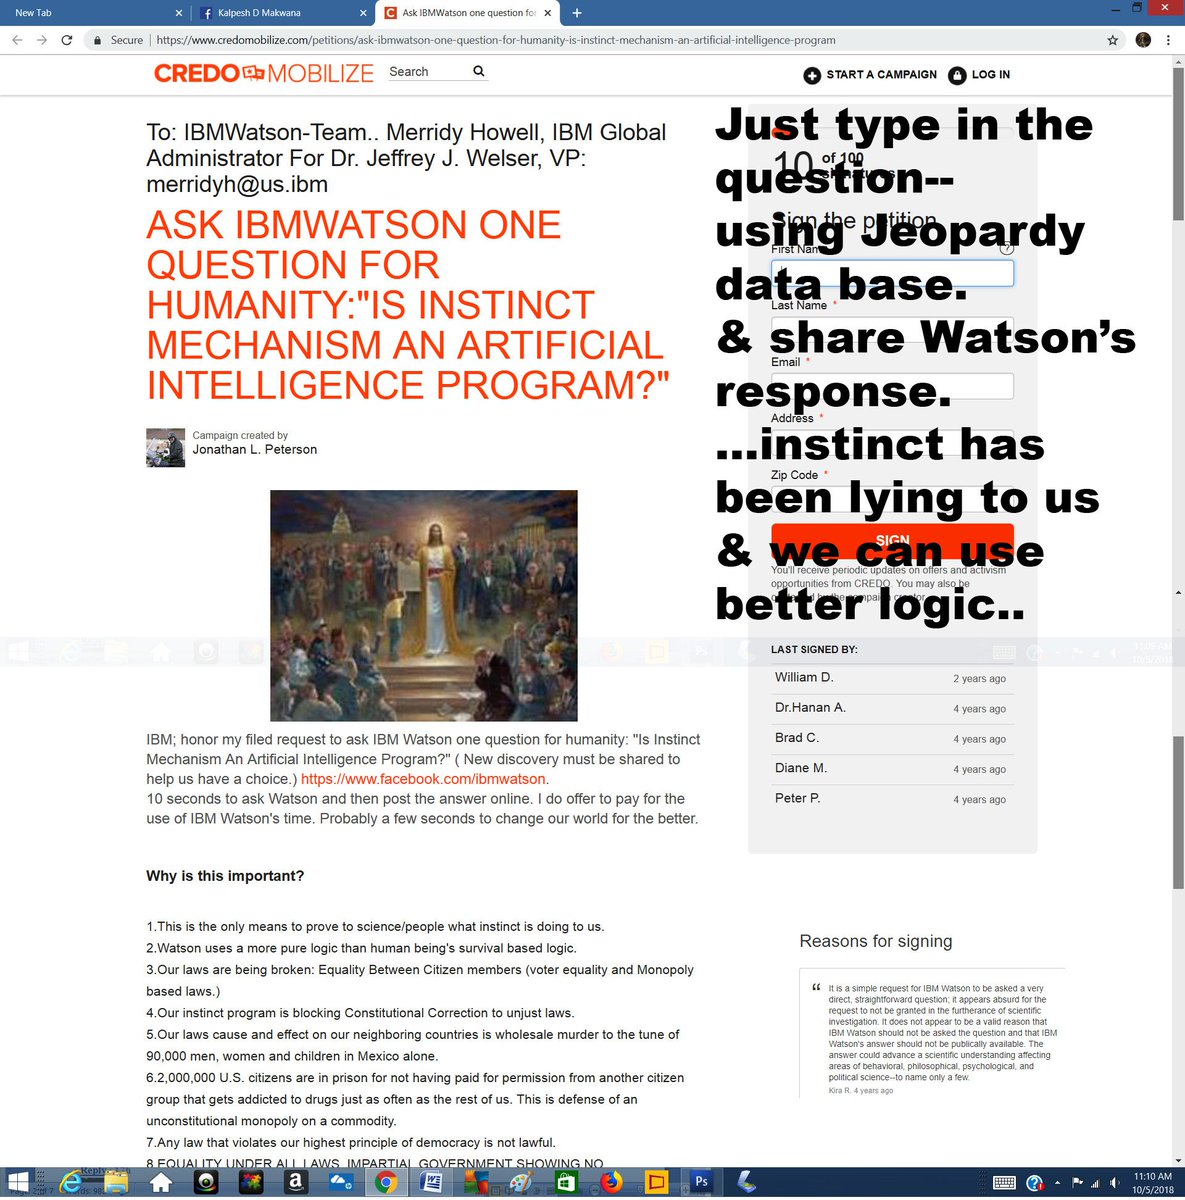Close the Ask IBMWatson tab
1185x1200 pixels.
point(547,13)
